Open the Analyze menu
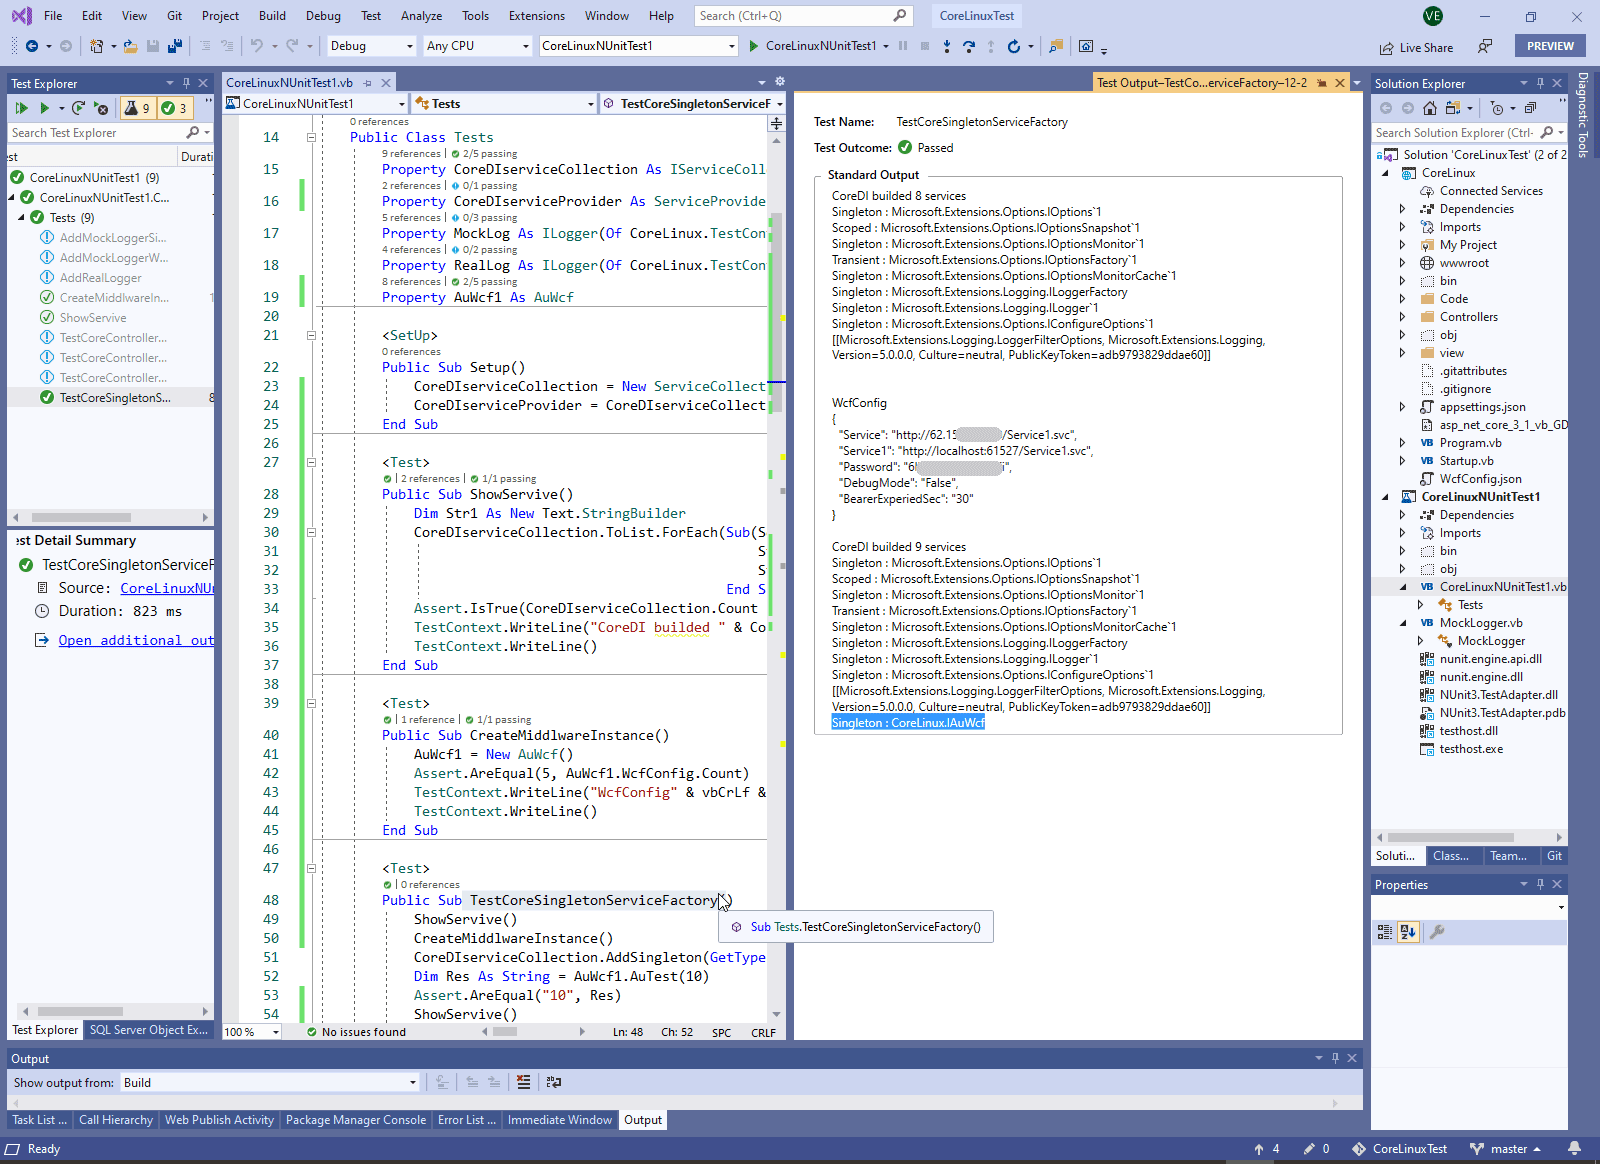 421,16
